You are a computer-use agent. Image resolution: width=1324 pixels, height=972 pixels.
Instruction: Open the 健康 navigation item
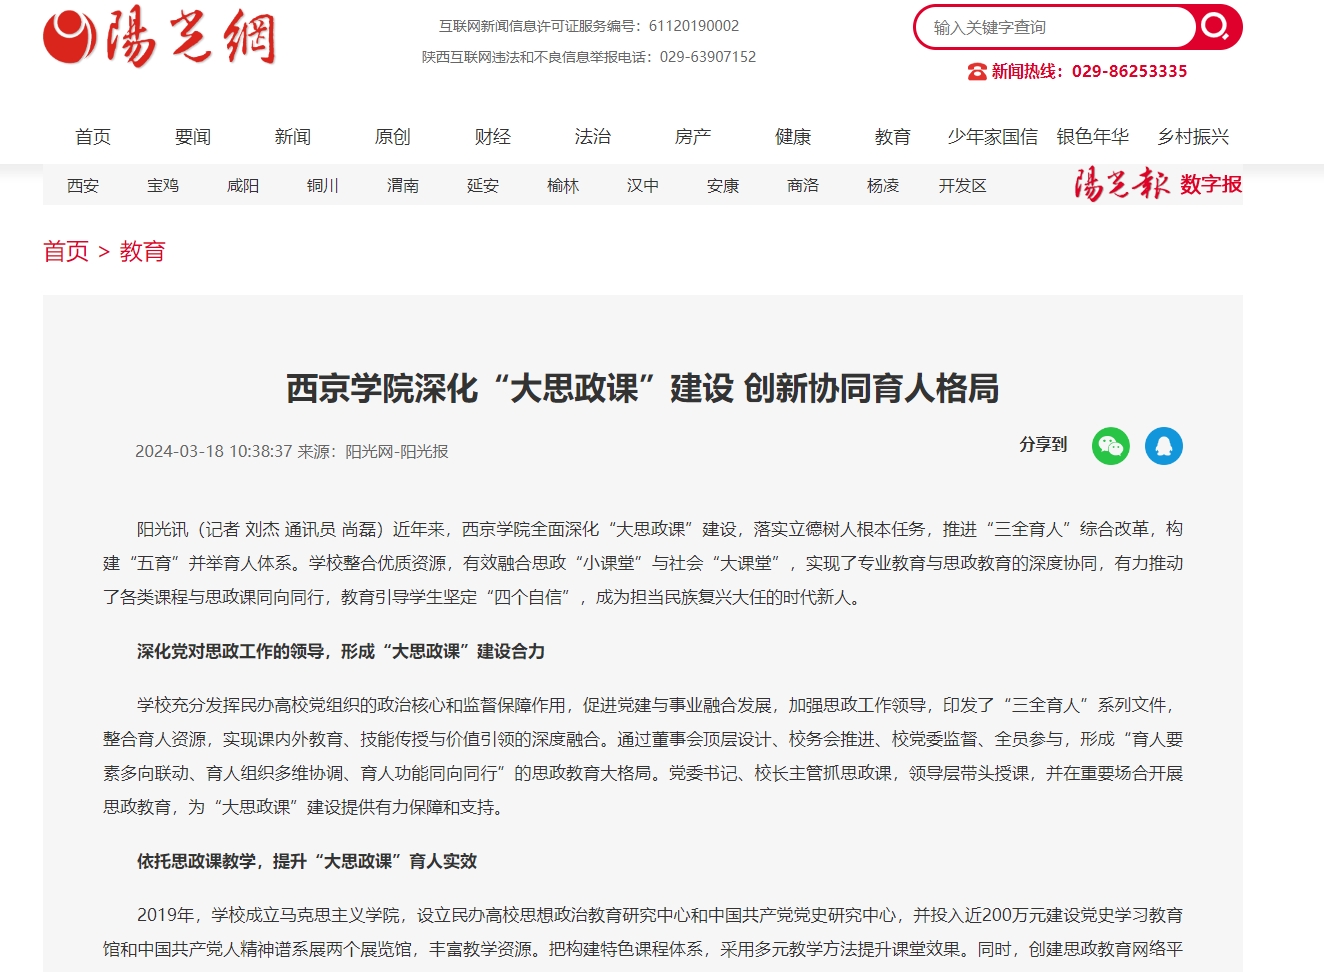click(x=793, y=137)
